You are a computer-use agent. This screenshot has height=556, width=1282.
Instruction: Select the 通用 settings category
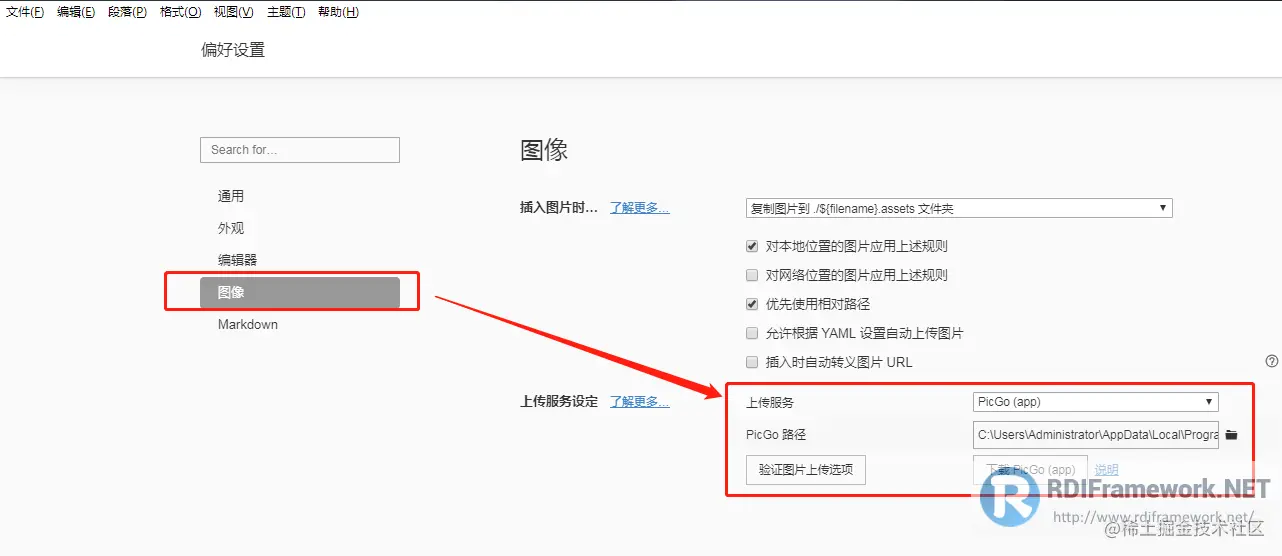point(231,196)
